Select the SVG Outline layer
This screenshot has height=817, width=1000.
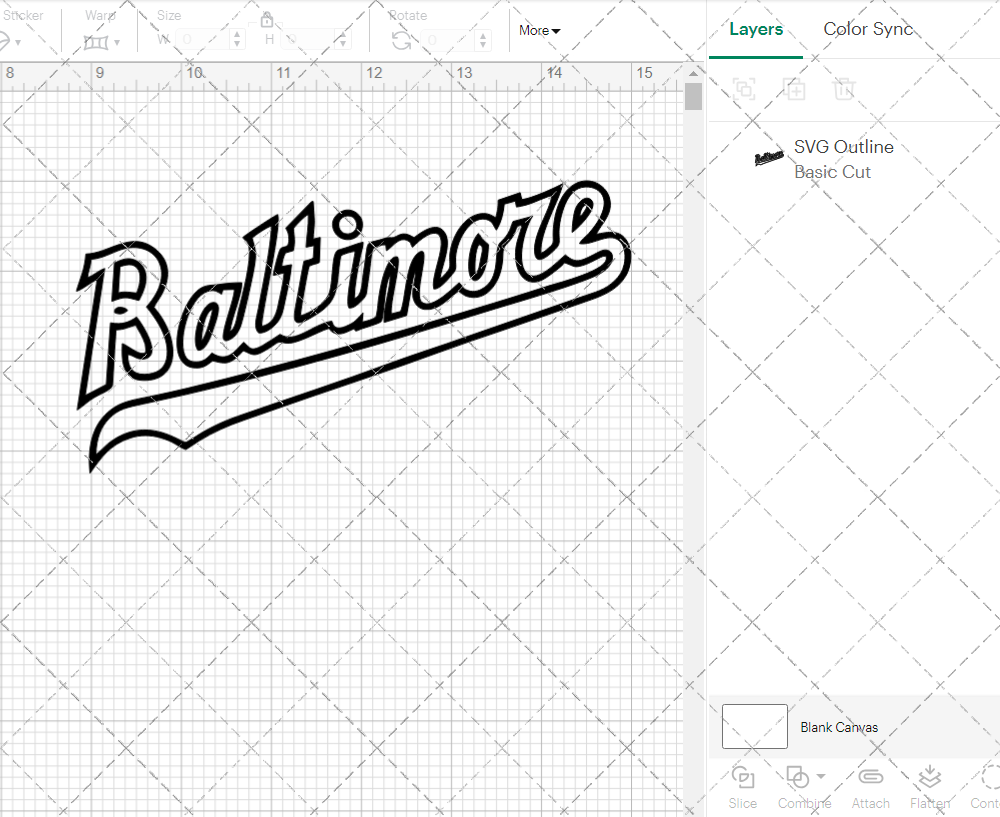pos(843,159)
